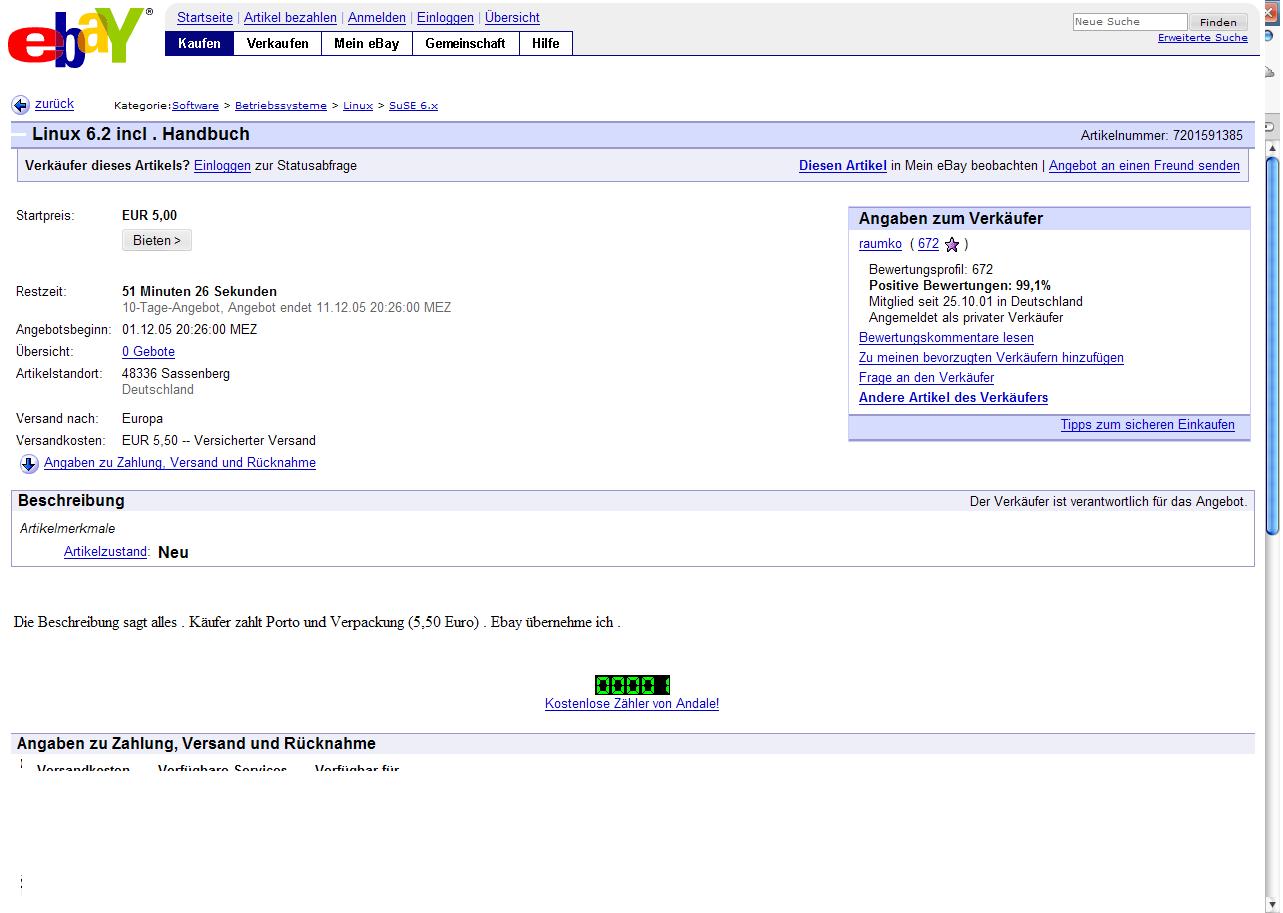The width and height of the screenshot is (1283, 913).
Task: Expand Angaben zu Zahlung, Versand und Rücknahme link
Action: [x=180, y=463]
